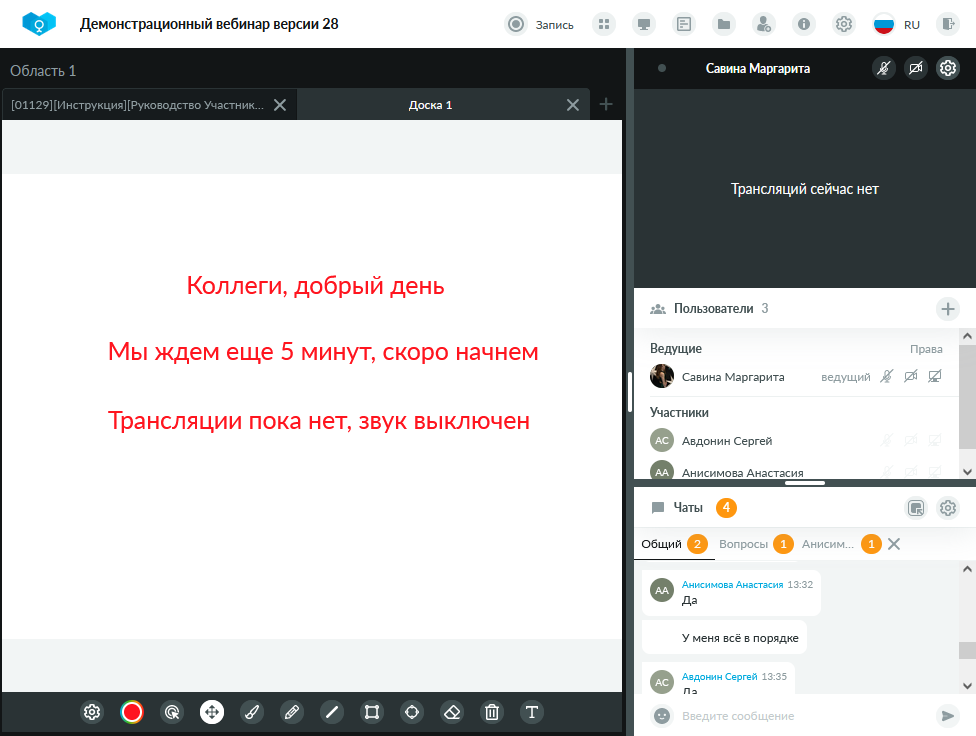Open broadcast settings gear in video panel

tap(947, 68)
